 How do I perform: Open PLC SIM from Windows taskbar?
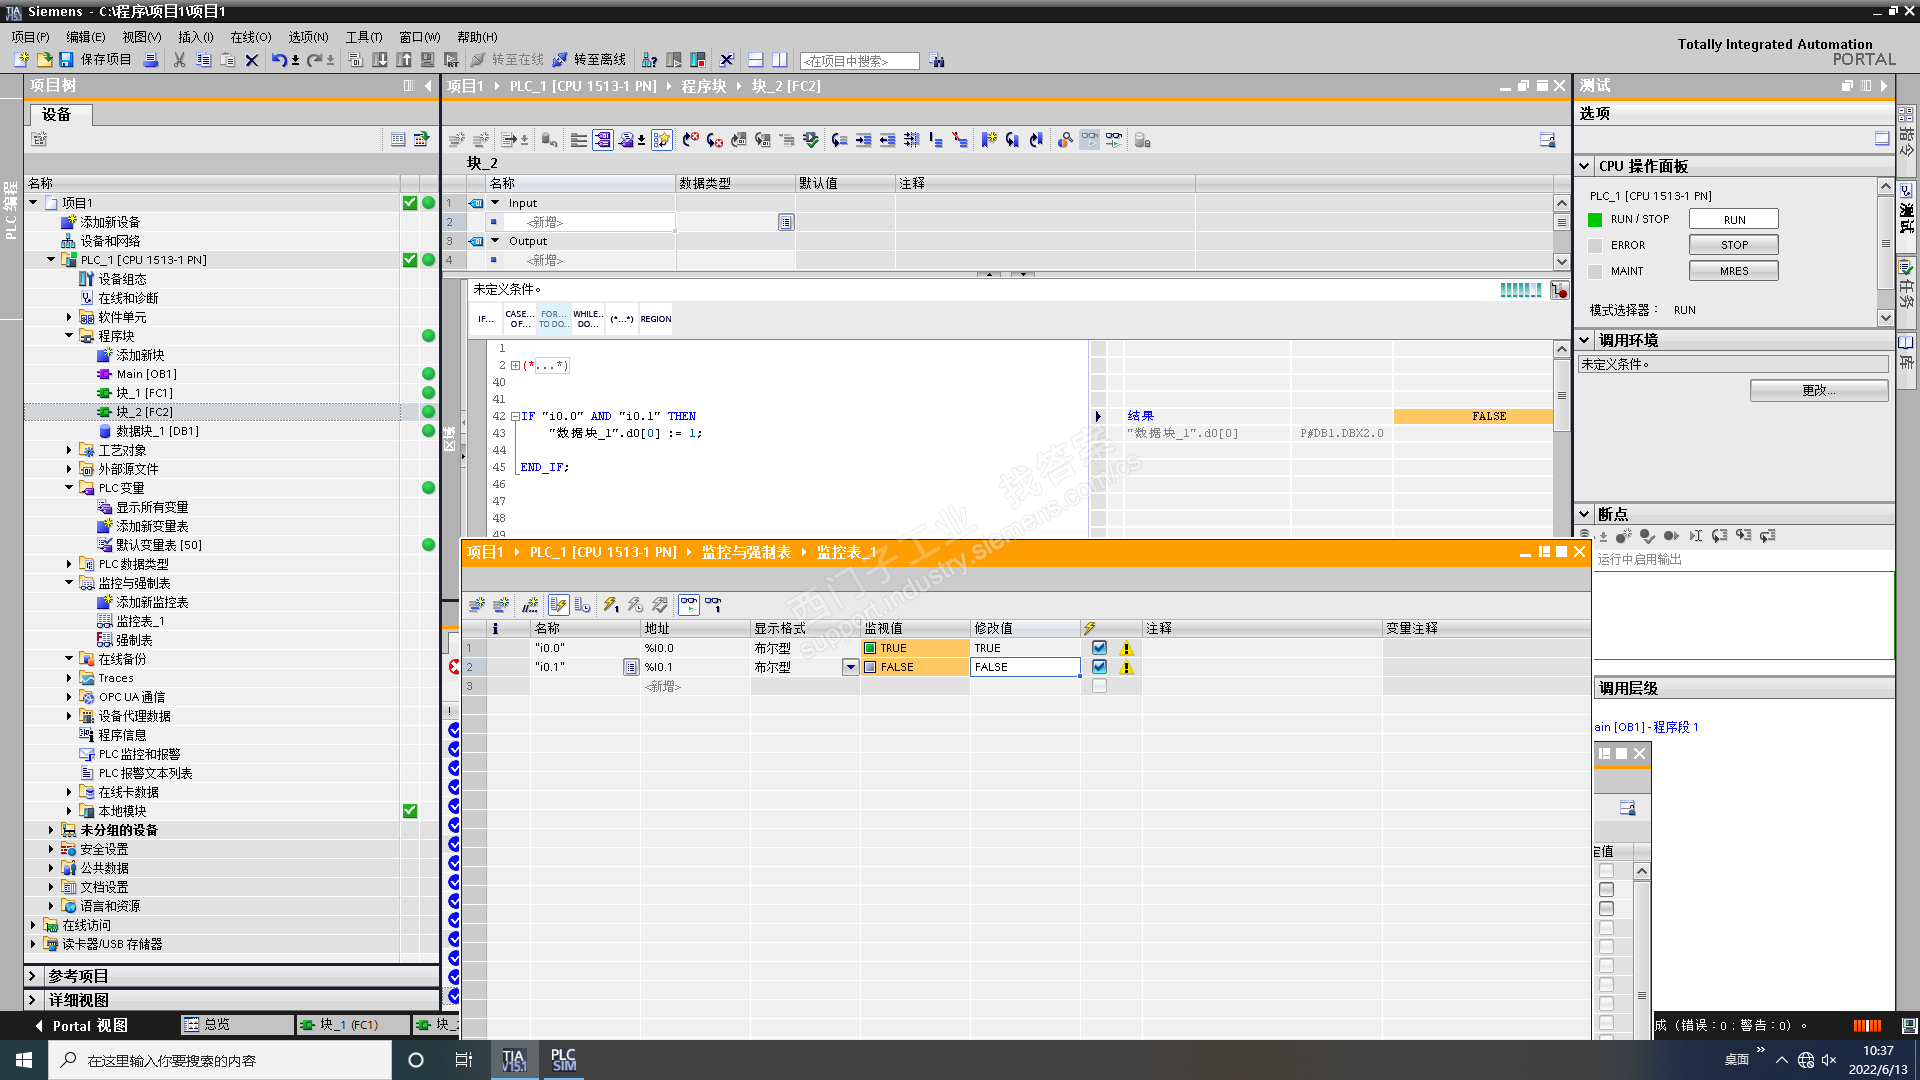tap(563, 1060)
